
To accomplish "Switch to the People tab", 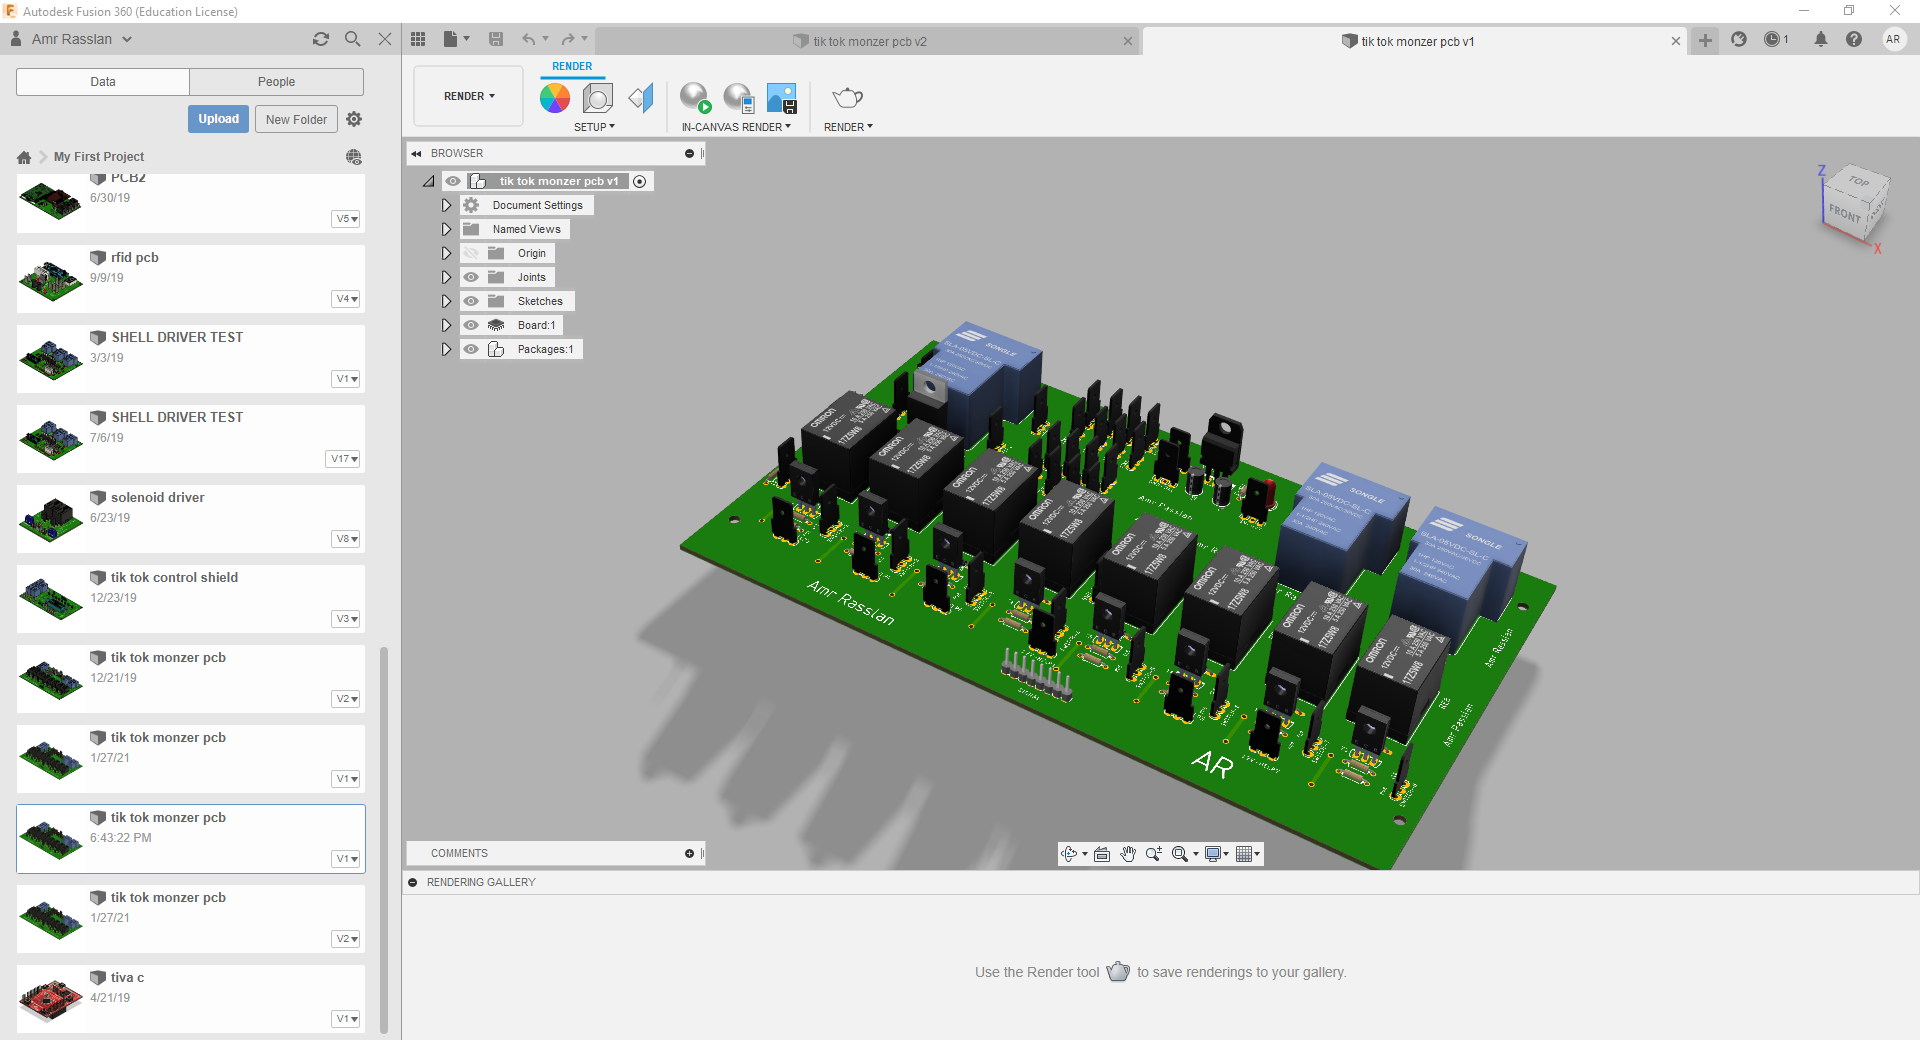I will point(276,82).
